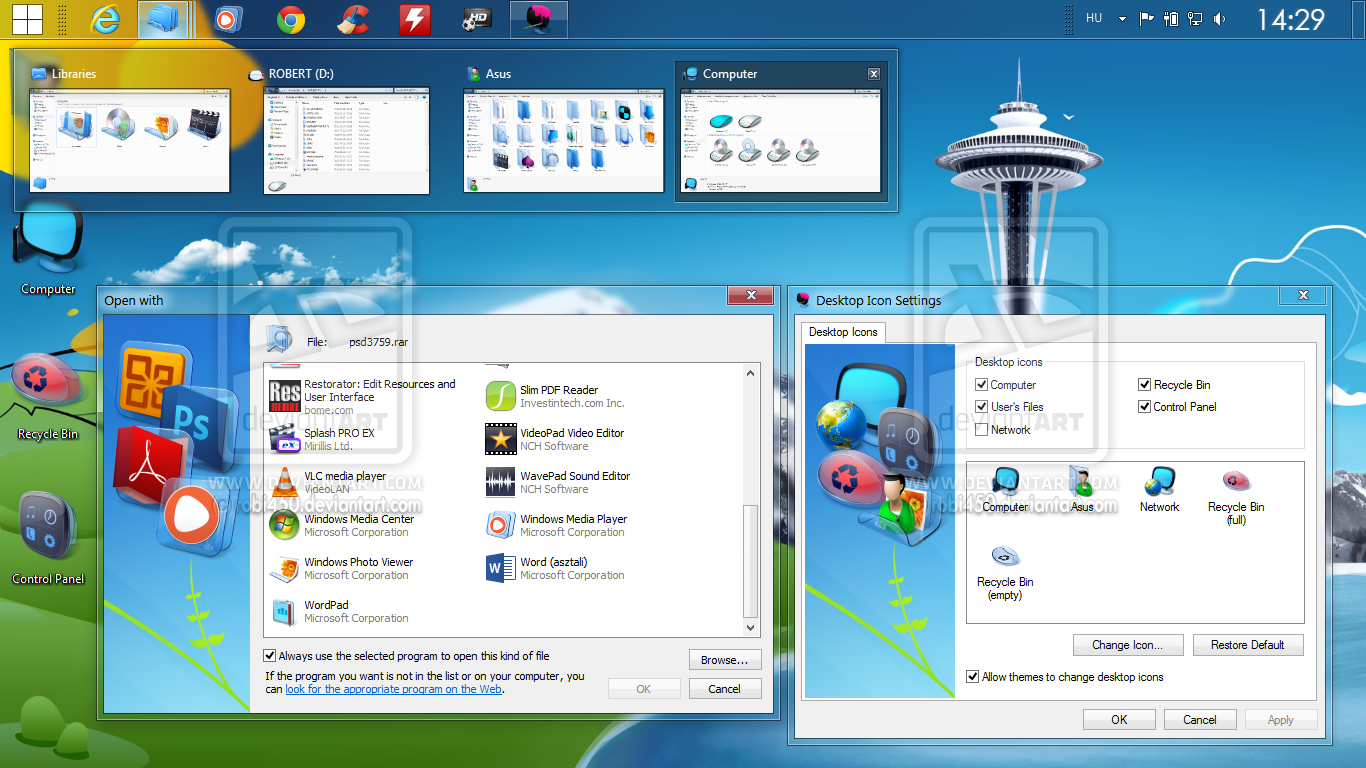Choose WordPad in the program list

coord(340,611)
